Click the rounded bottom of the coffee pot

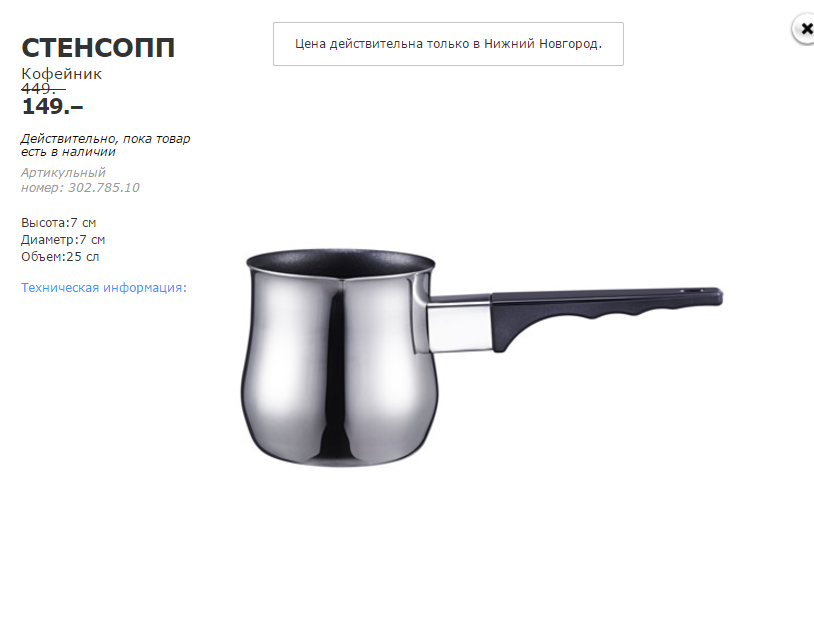pos(340,451)
